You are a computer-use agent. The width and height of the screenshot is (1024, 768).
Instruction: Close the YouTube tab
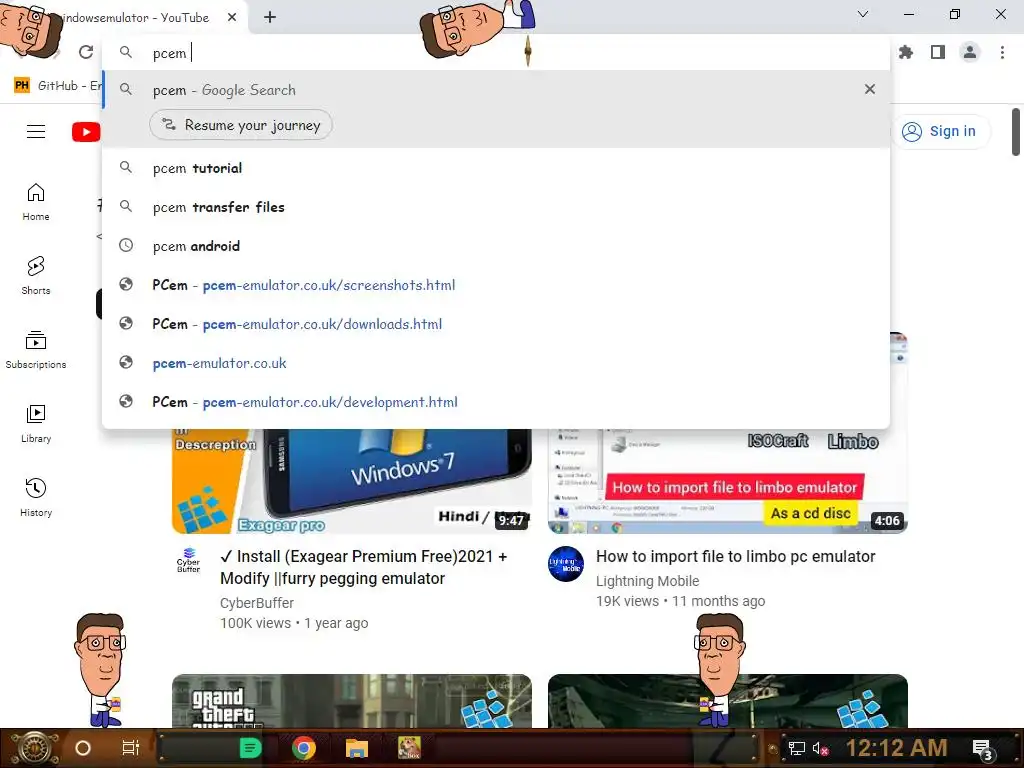pyautogui.click(x=232, y=17)
